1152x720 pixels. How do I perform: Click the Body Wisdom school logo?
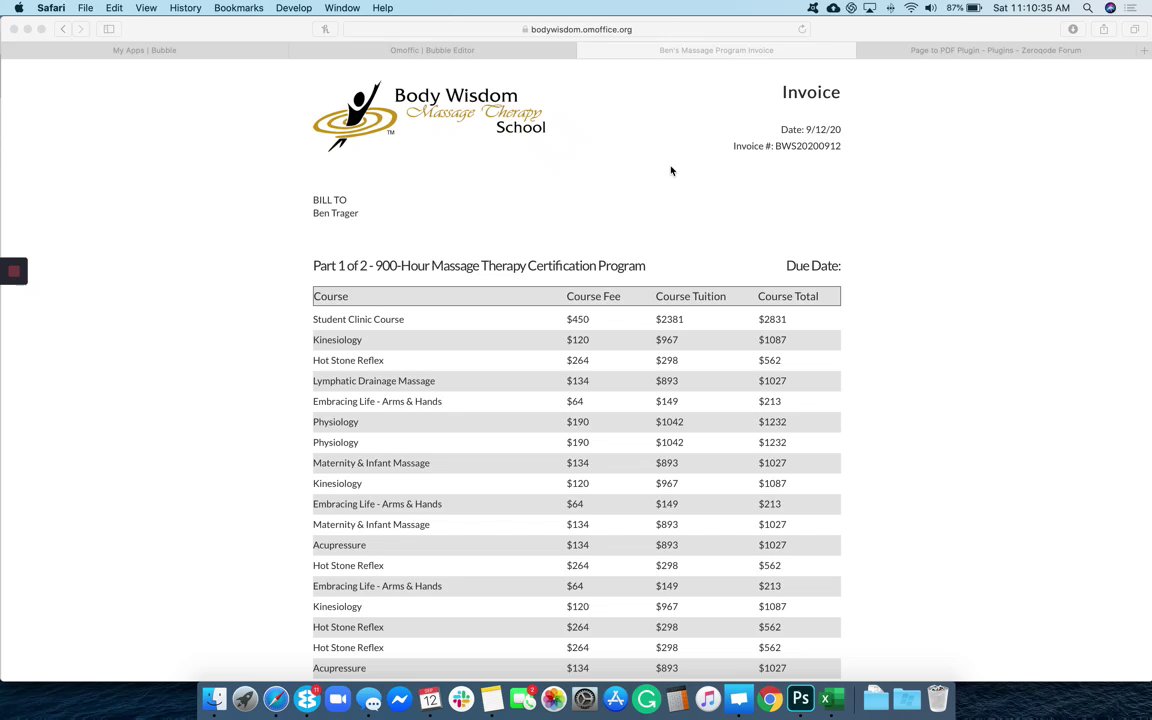click(x=430, y=117)
